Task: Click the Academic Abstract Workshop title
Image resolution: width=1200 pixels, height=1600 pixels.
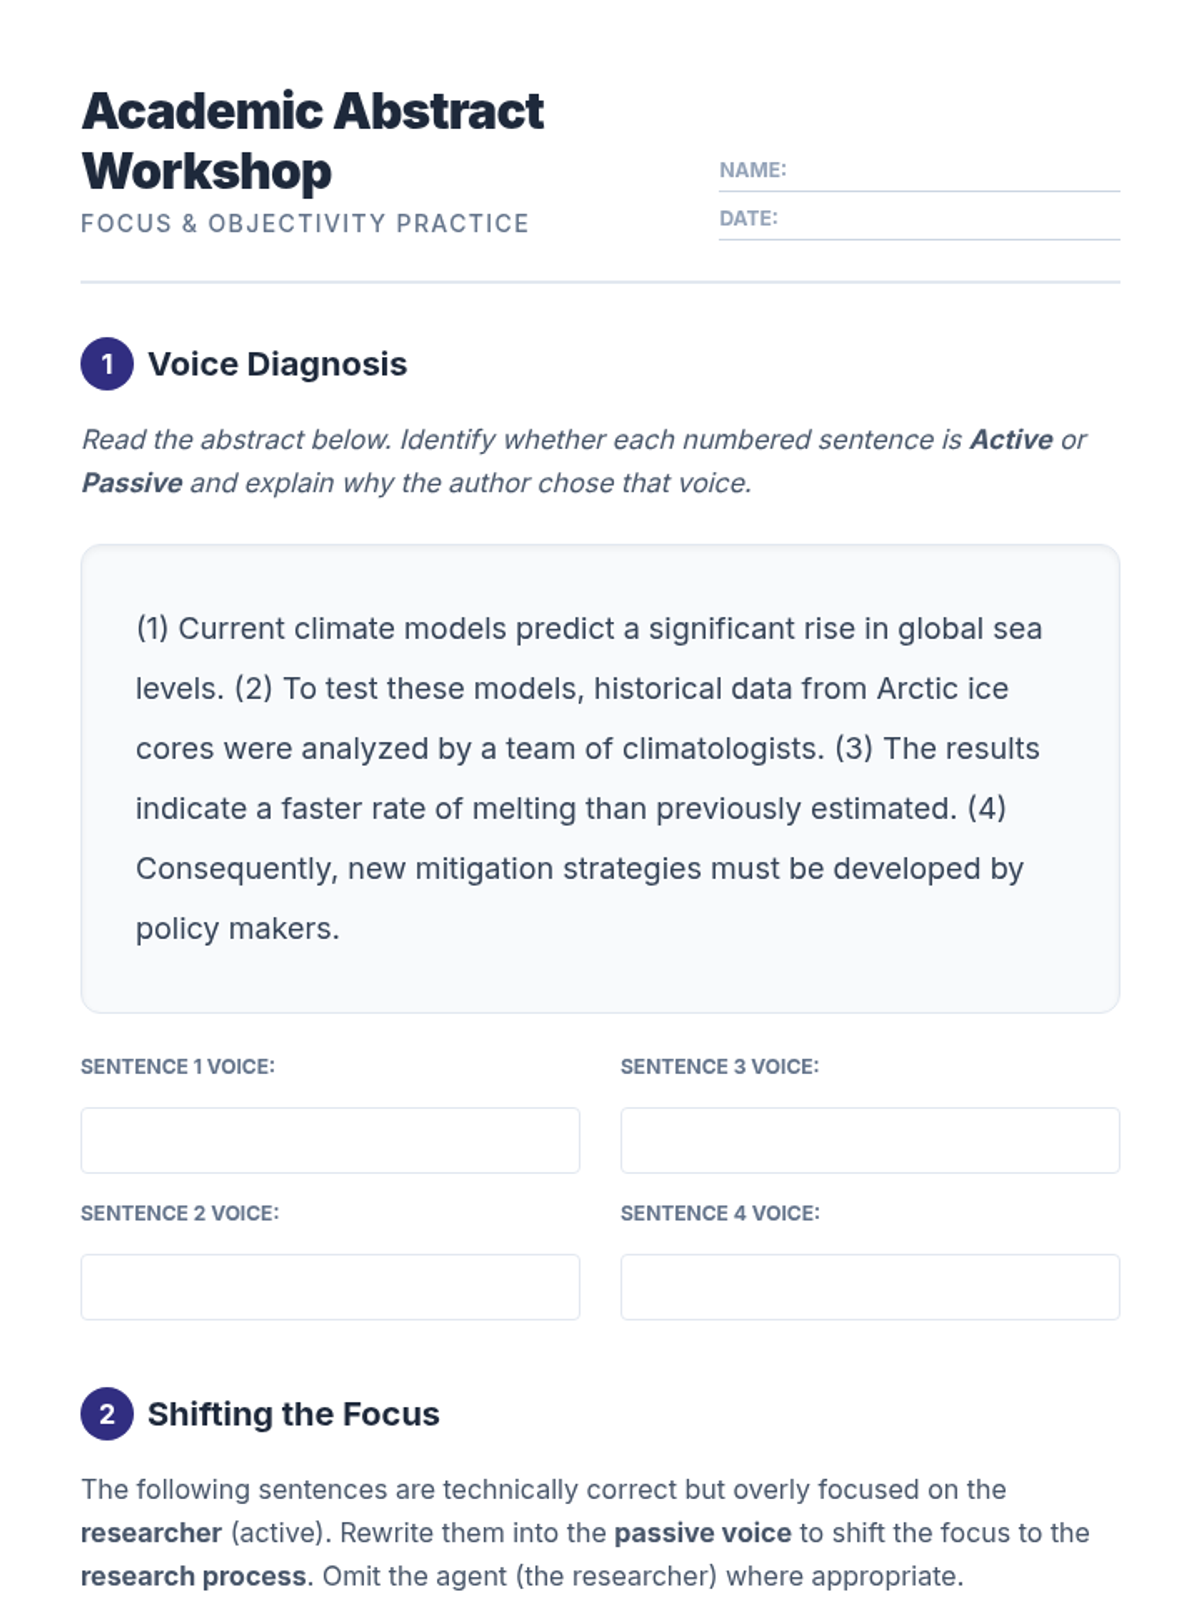Action: coord(312,140)
